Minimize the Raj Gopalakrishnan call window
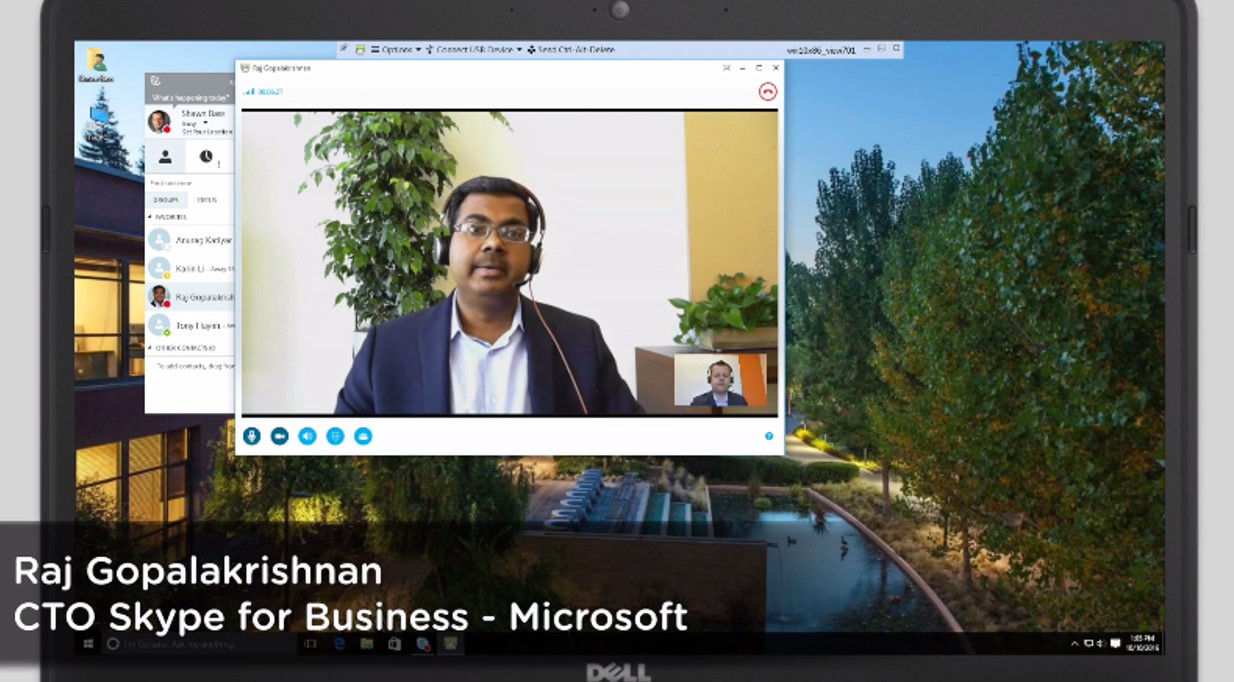This screenshot has width=1234, height=682. pos(743,68)
